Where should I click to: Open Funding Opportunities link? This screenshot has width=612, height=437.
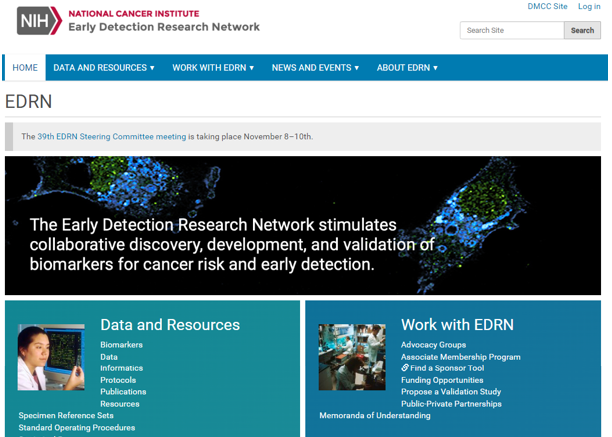[x=442, y=380]
